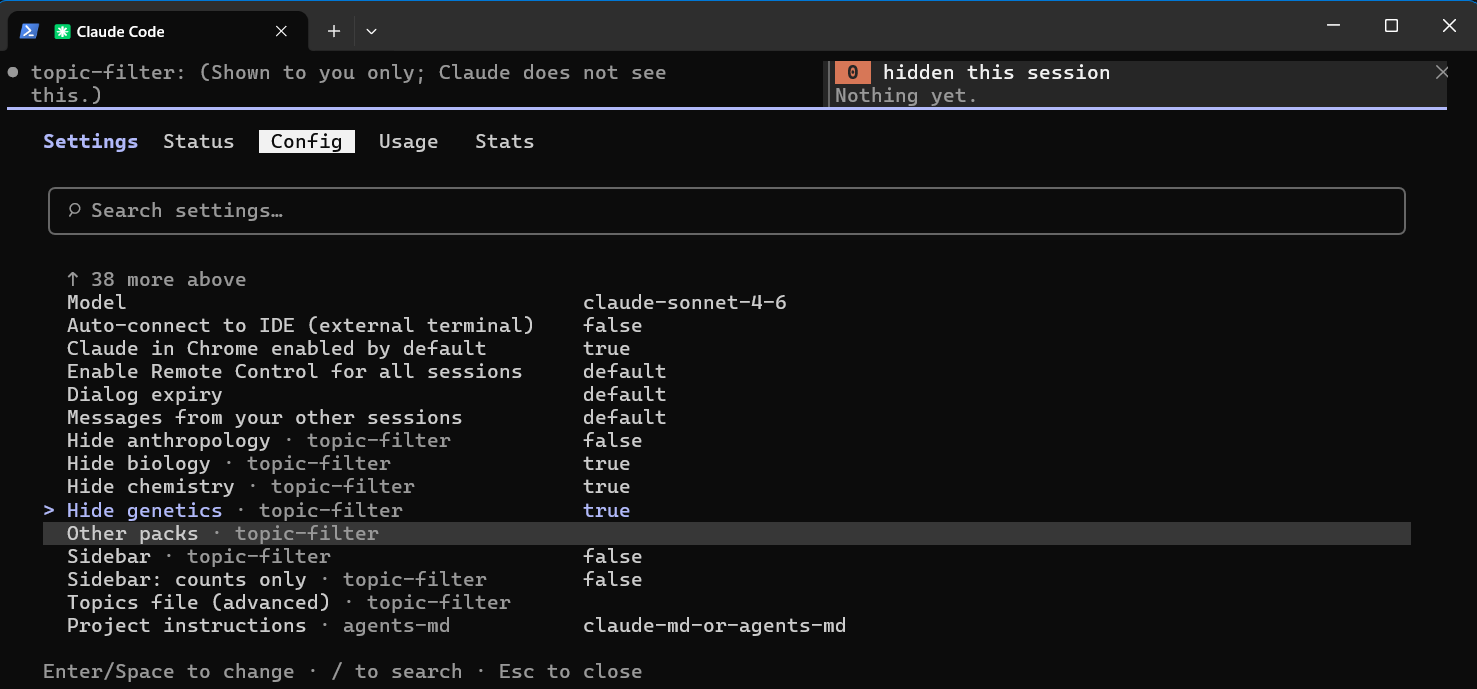Click the magnifier icon in Search settings

pyautogui.click(x=74, y=210)
